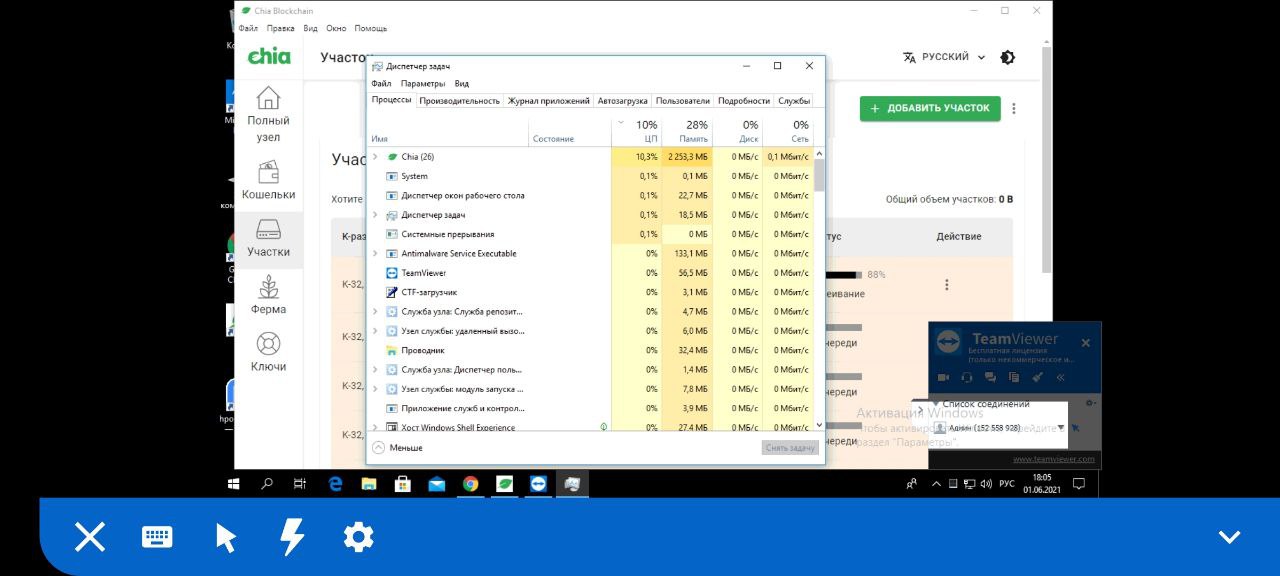Open the РУССКИЙ language dropdown
Image resolution: width=1280 pixels, height=576 pixels.
click(944, 57)
